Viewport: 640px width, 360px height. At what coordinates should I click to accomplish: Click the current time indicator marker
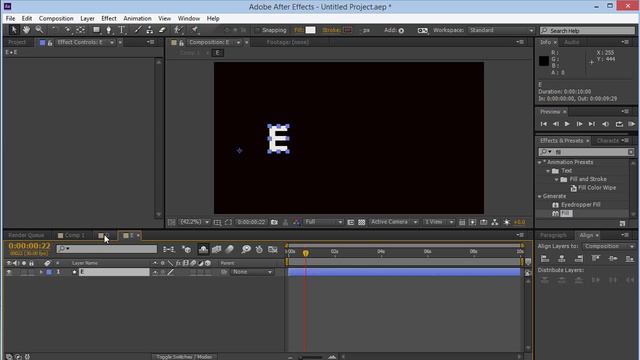coord(306,253)
